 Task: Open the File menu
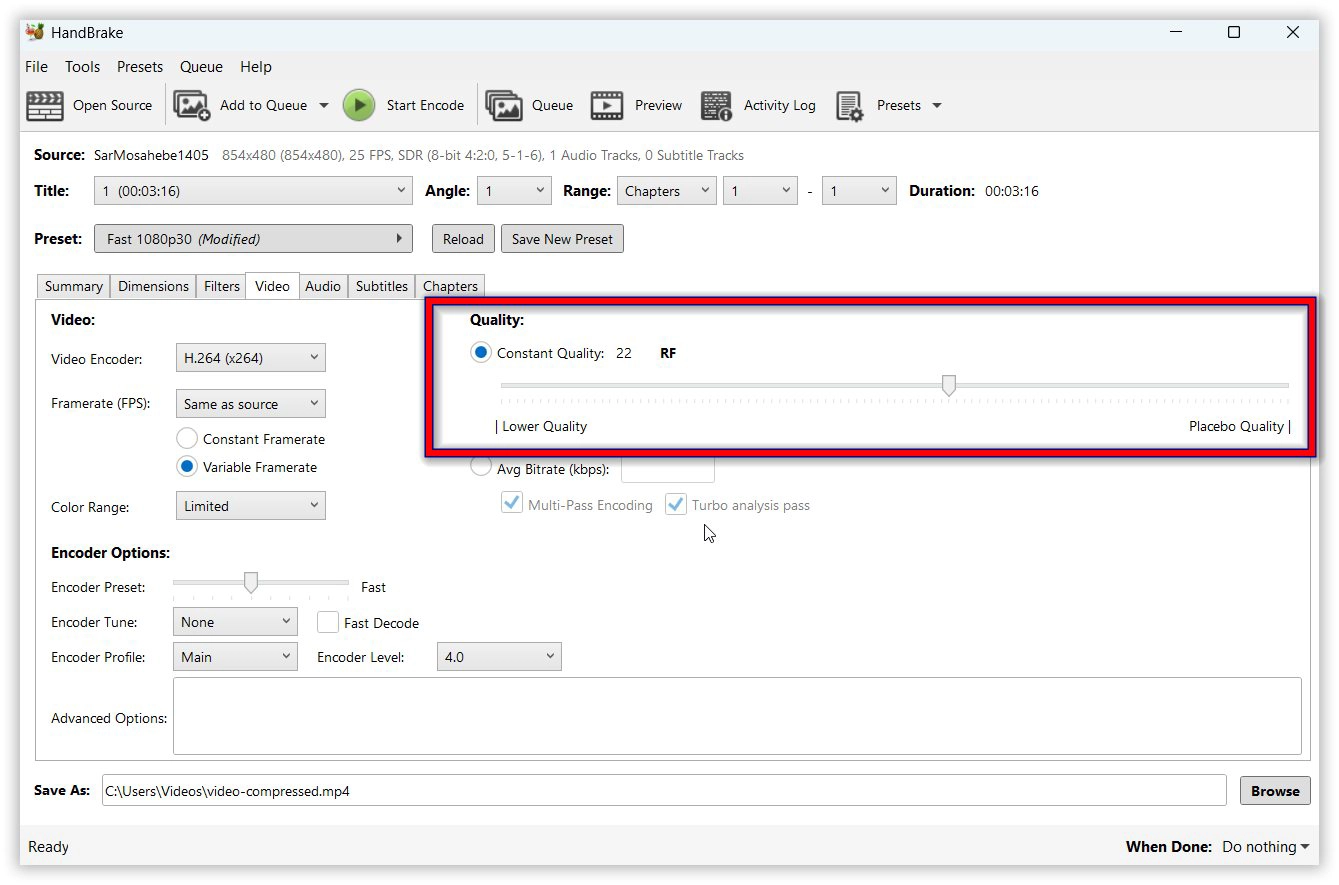point(36,67)
